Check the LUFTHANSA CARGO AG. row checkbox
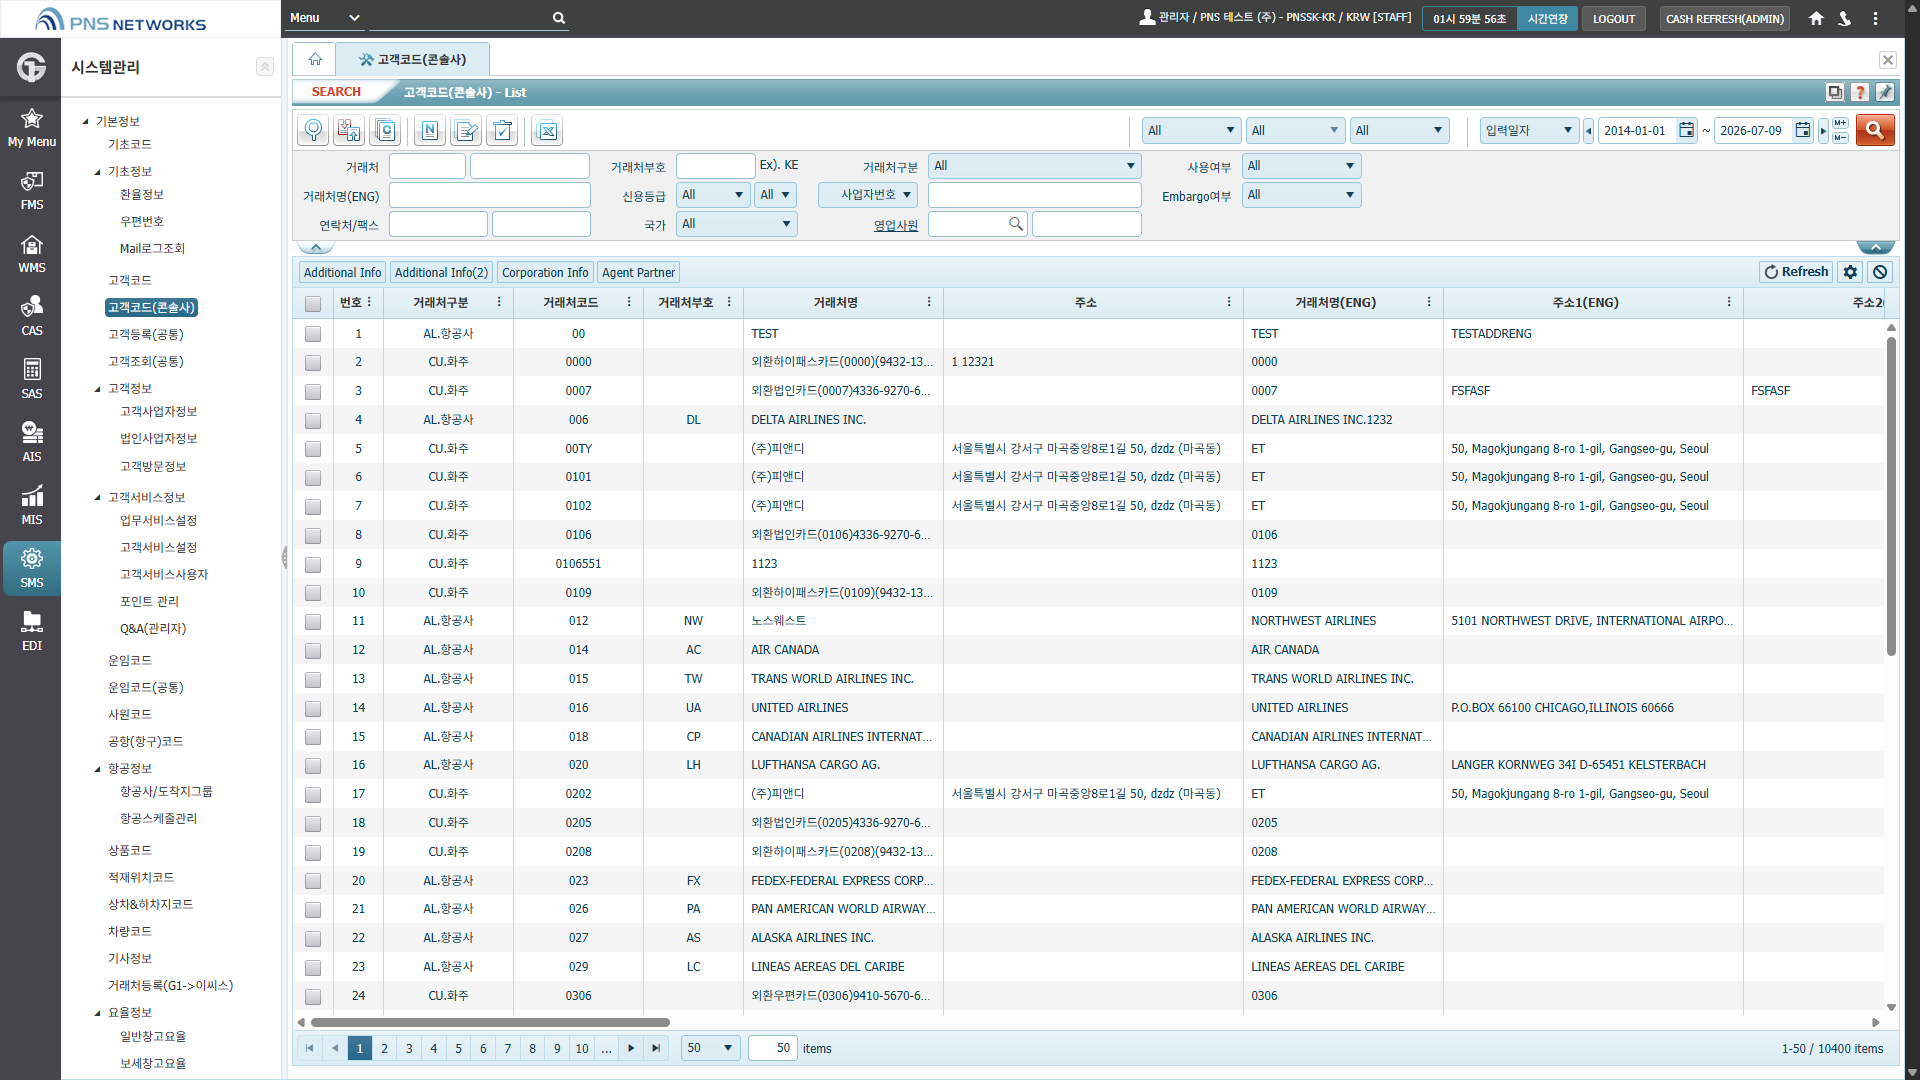 click(x=313, y=765)
